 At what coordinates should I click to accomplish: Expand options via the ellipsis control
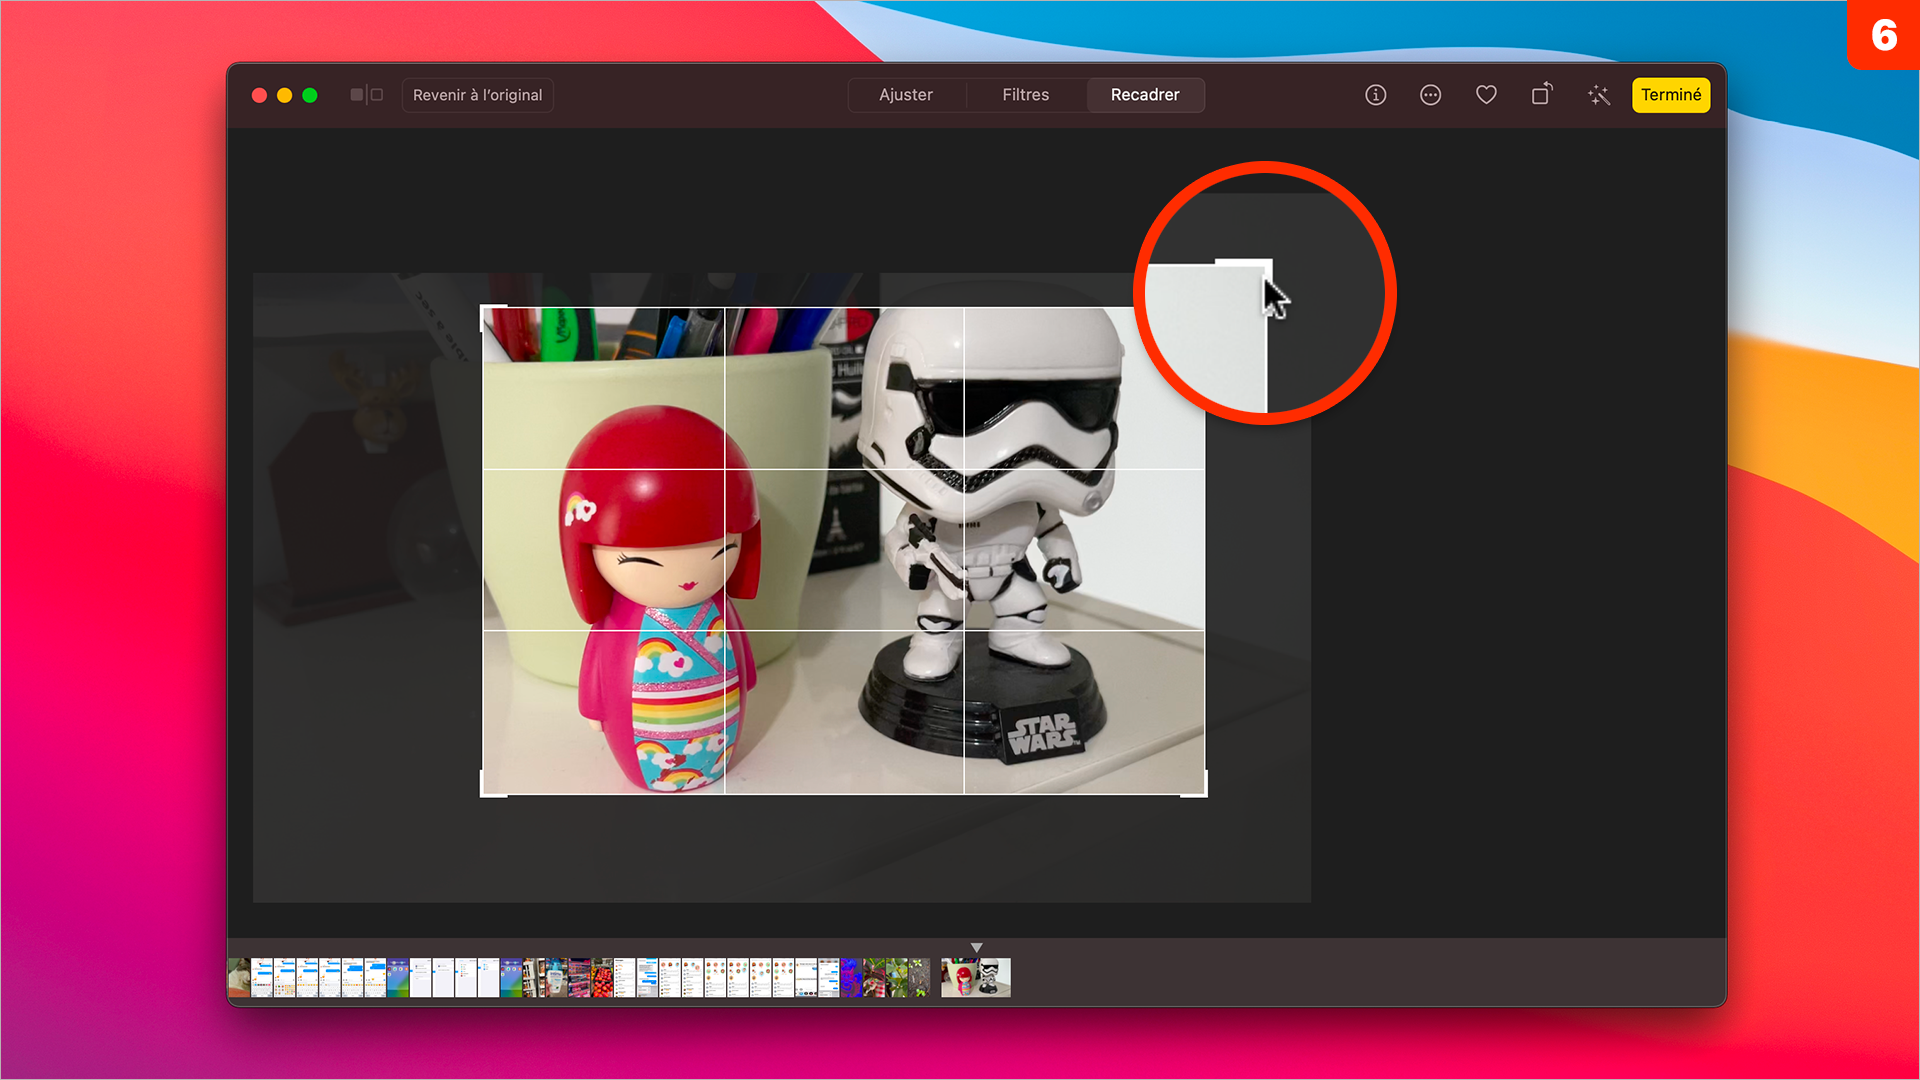[x=1430, y=95]
